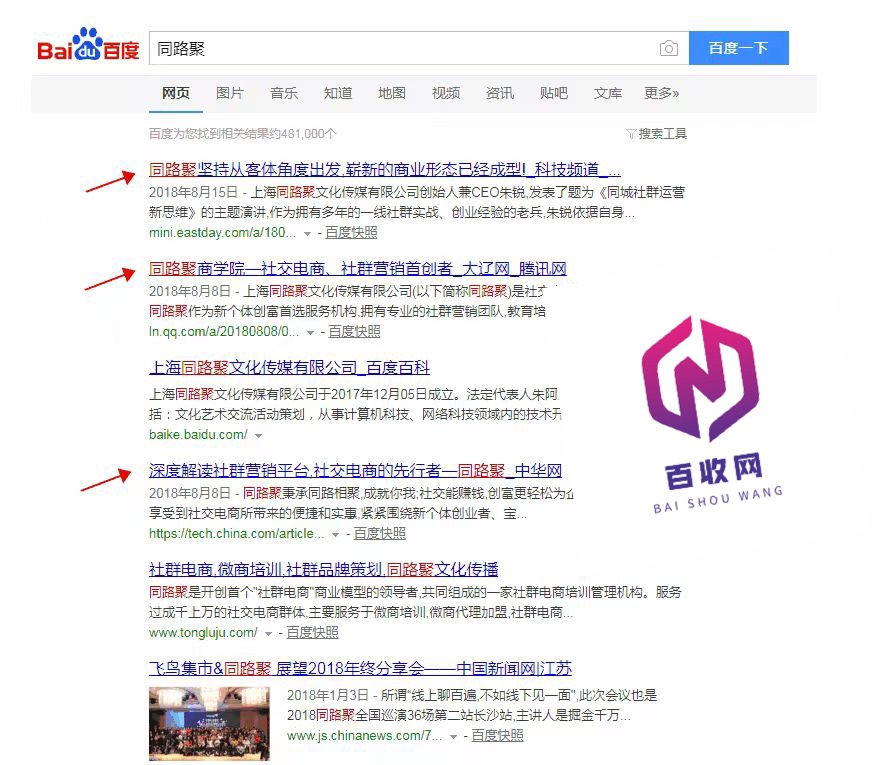The image size is (873, 765).
Task: Open the 文库 tab
Action: [x=608, y=93]
